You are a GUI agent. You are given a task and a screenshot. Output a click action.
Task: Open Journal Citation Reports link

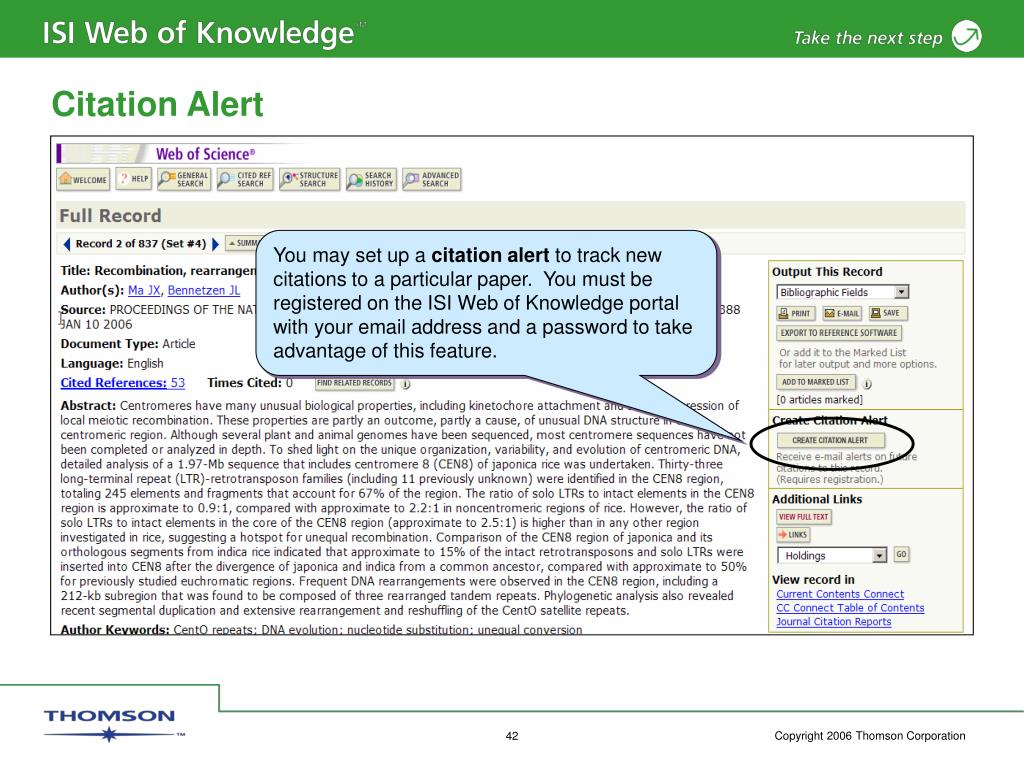click(833, 622)
